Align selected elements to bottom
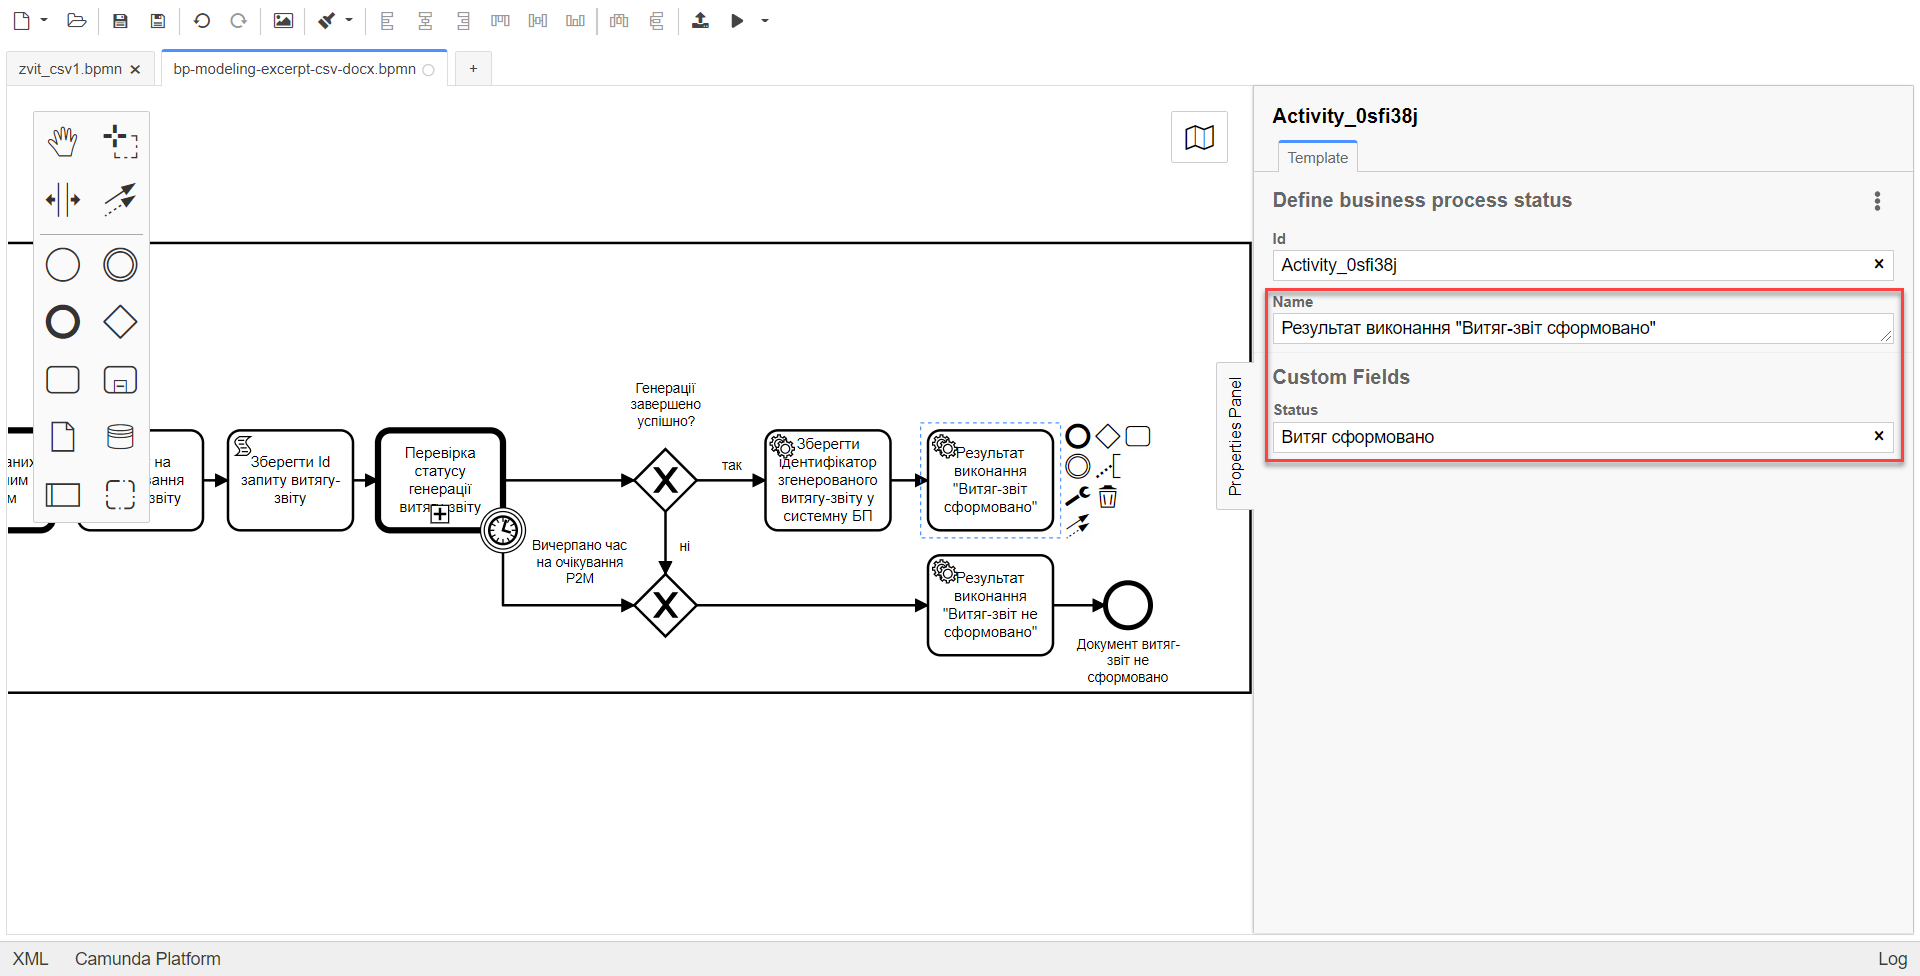 575,20
